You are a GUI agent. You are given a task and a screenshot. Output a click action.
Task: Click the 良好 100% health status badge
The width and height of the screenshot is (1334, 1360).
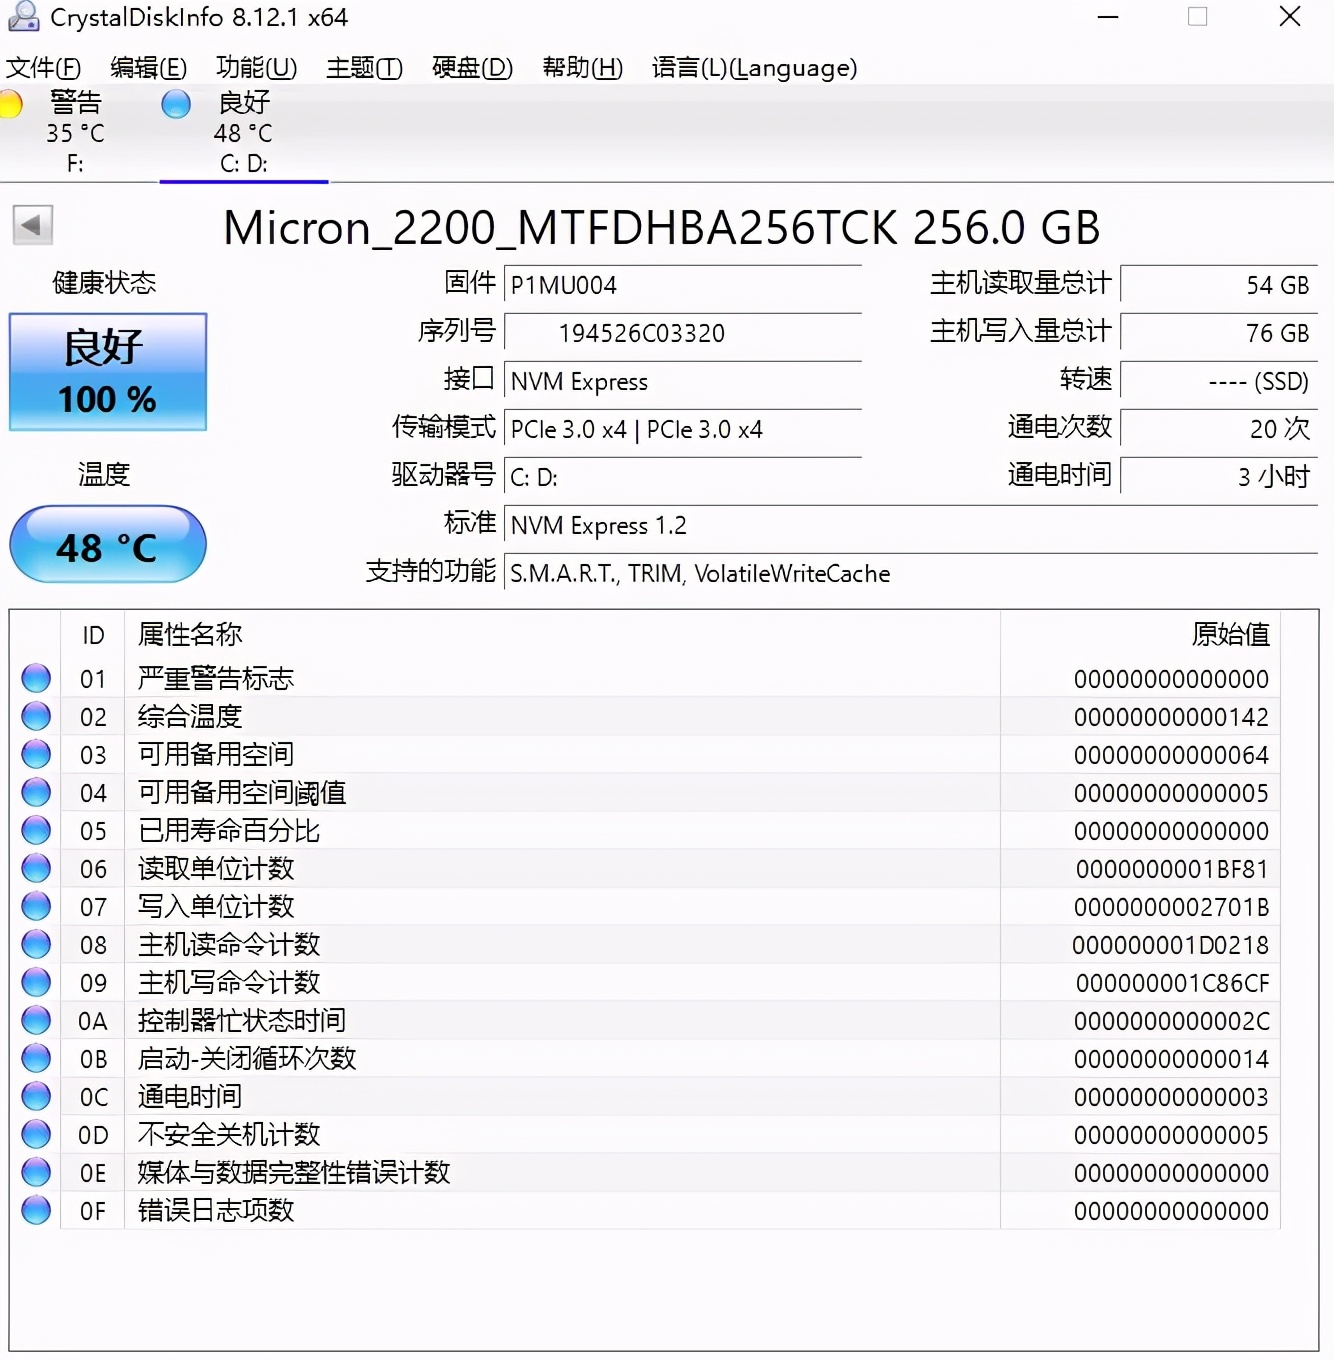coord(106,371)
